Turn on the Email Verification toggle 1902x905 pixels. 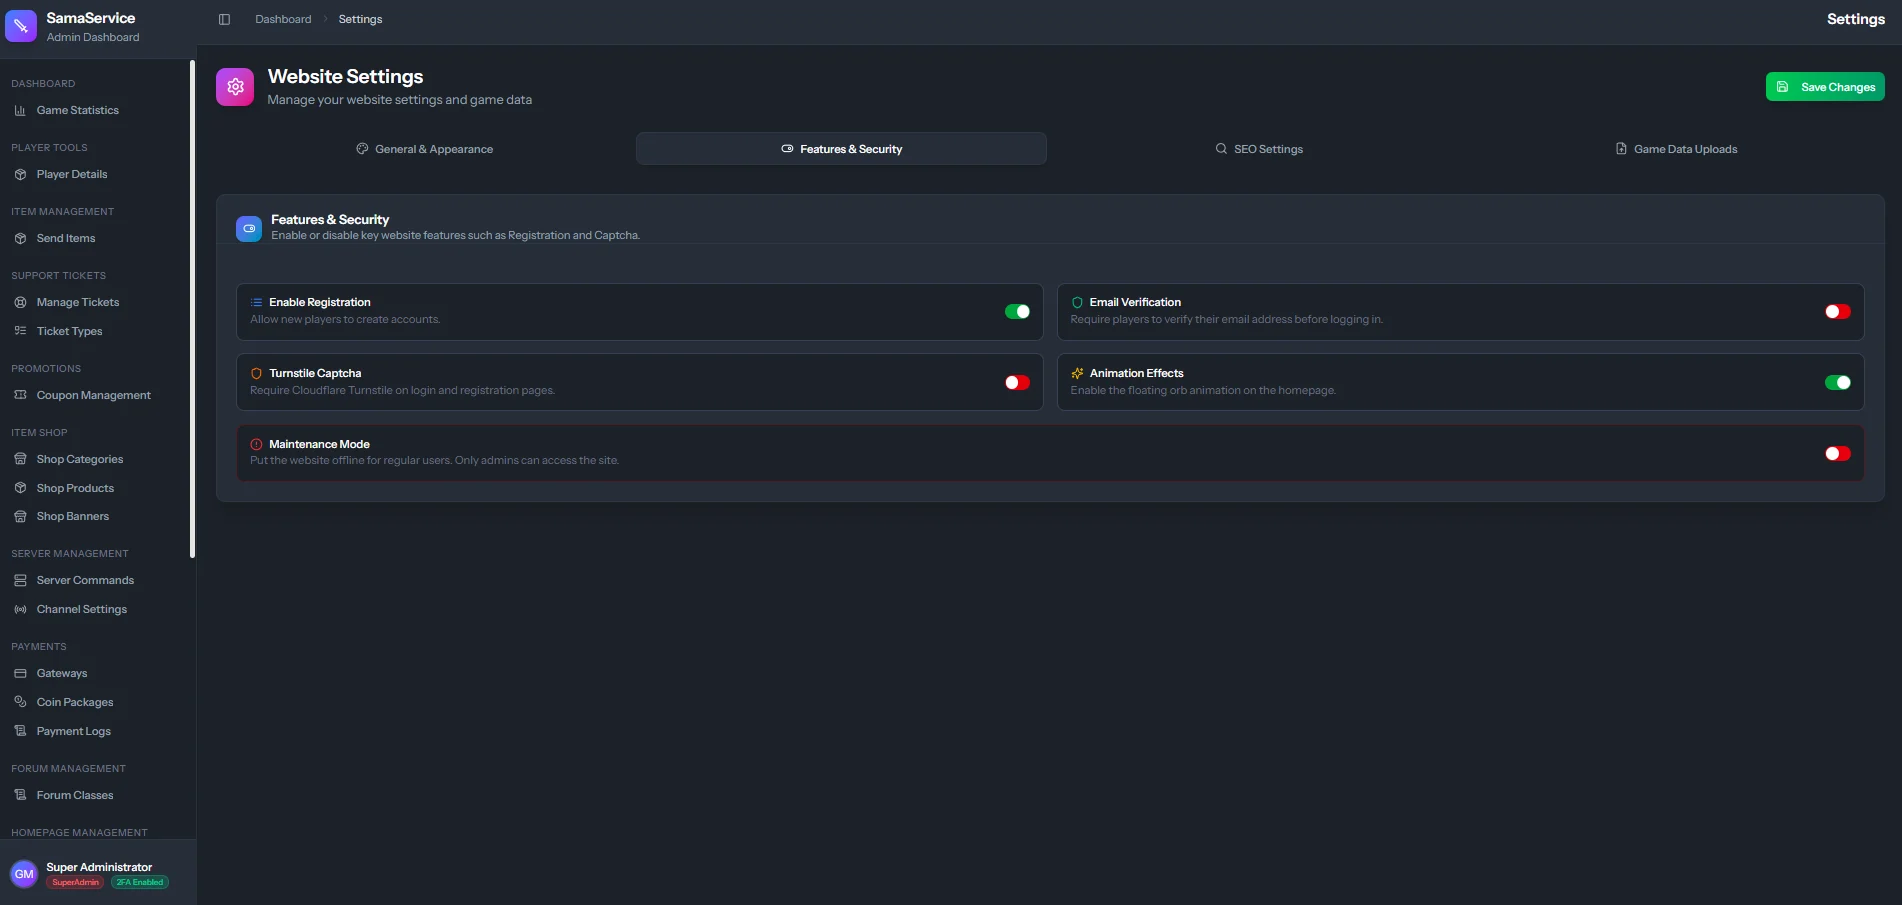(1837, 312)
